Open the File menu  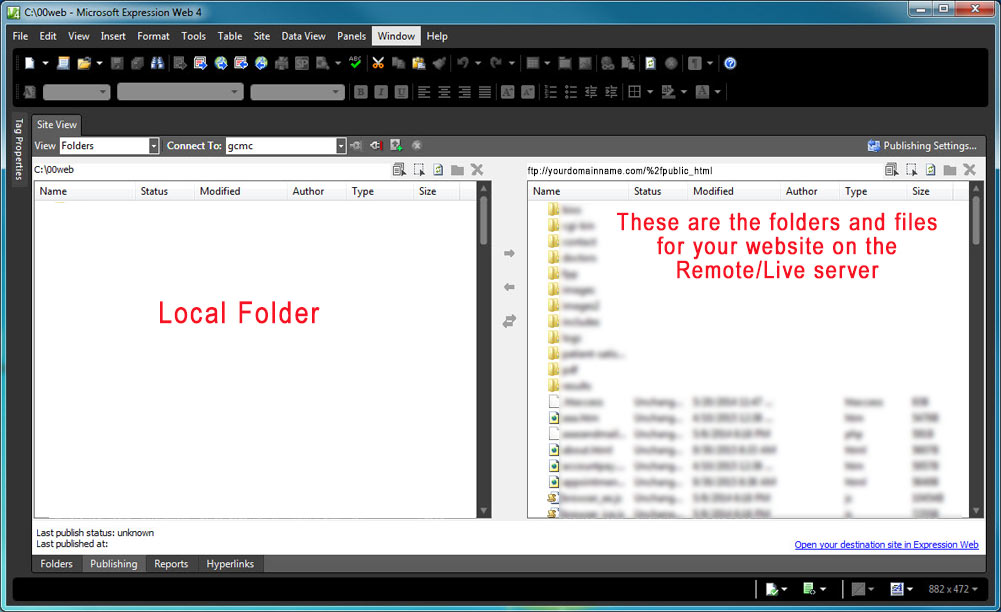[x=20, y=36]
